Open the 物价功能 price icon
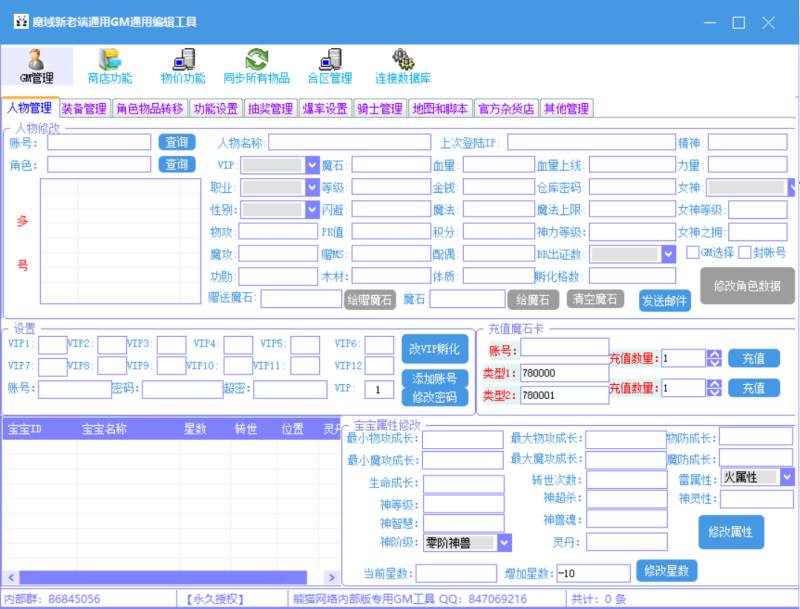Viewport: 800px width, 609px height. (x=183, y=66)
